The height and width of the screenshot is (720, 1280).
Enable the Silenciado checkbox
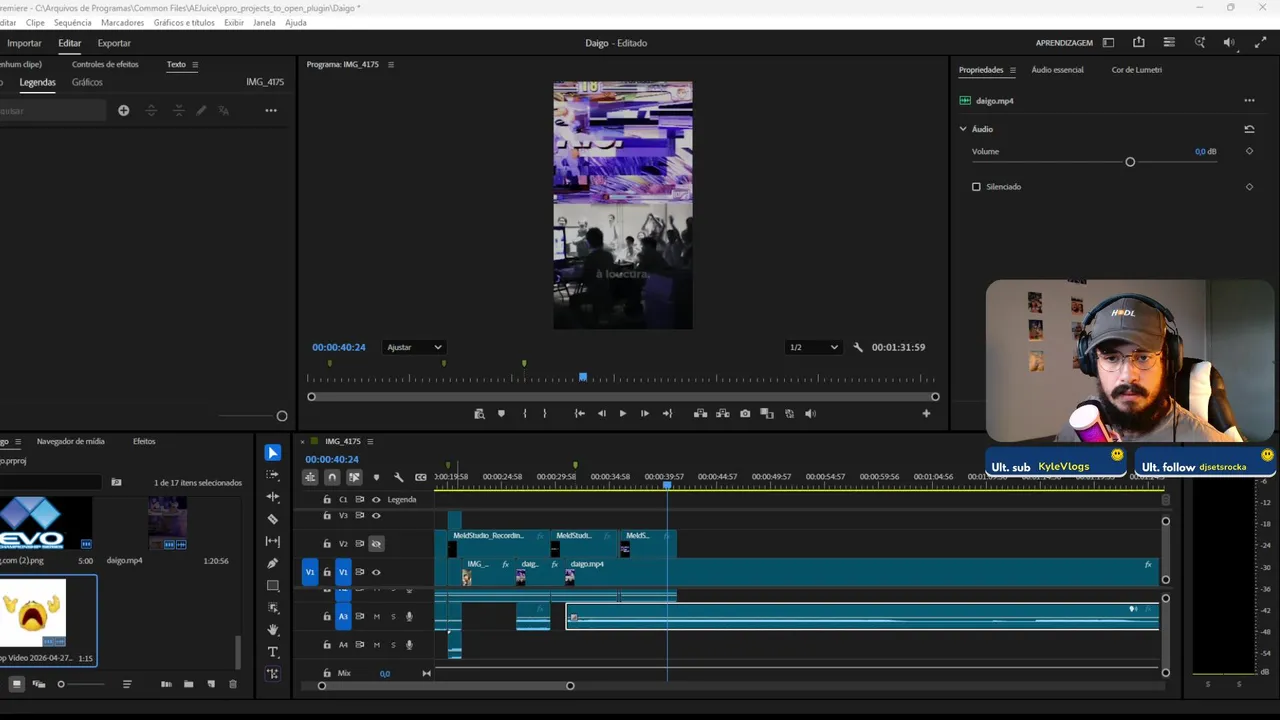(976, 187)
